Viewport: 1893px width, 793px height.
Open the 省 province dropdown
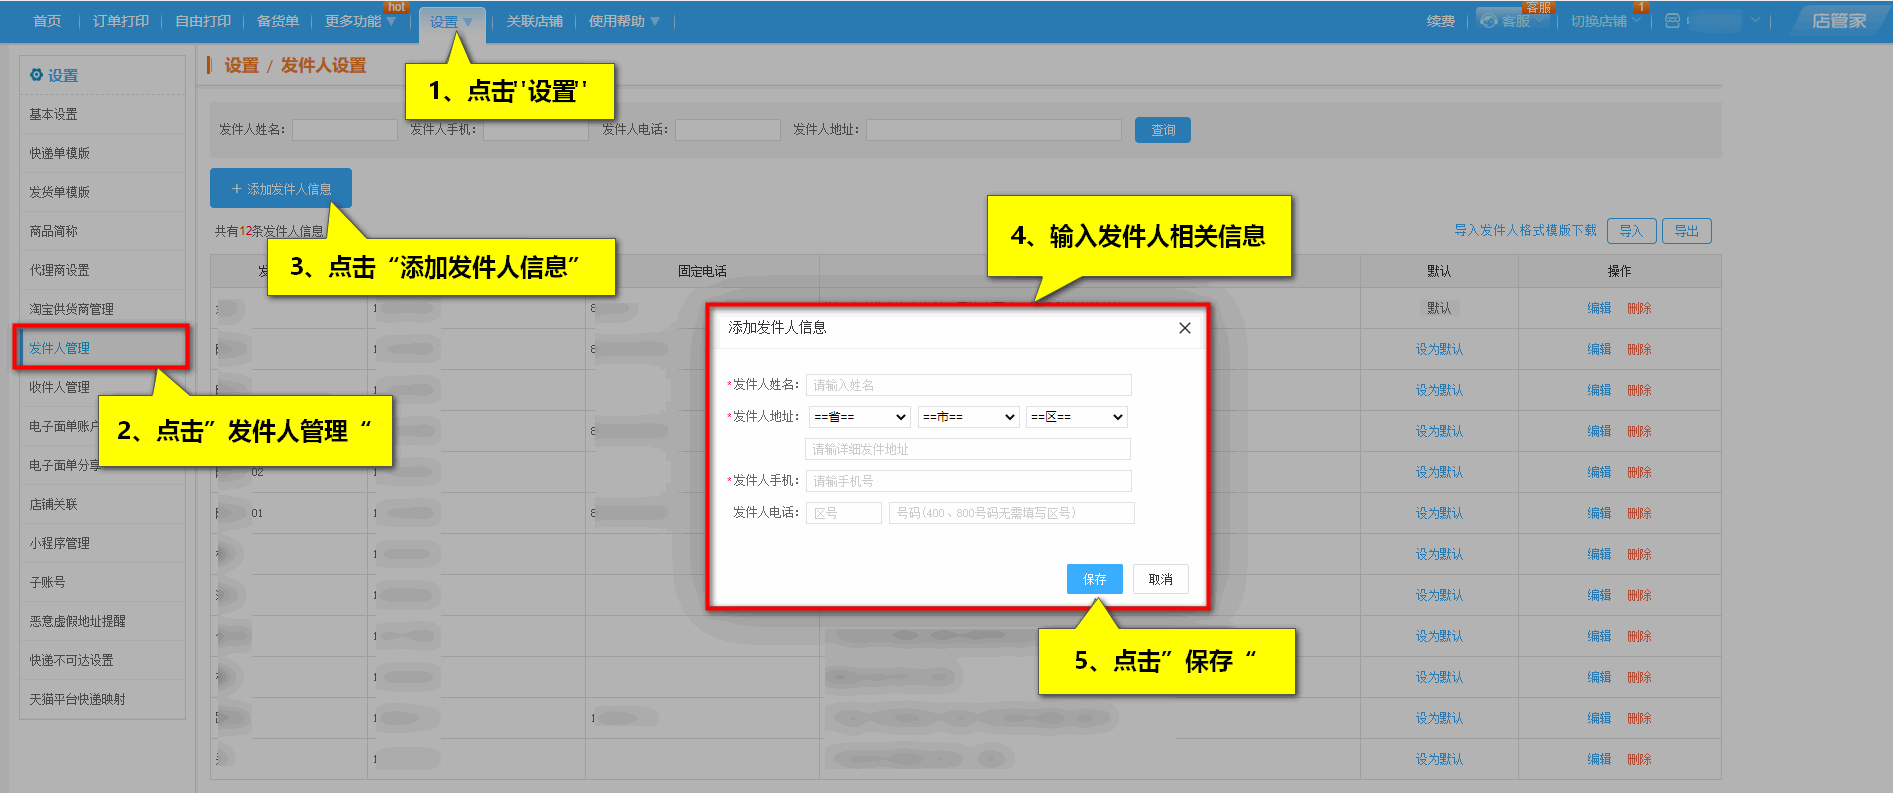[x=859, y=417]
